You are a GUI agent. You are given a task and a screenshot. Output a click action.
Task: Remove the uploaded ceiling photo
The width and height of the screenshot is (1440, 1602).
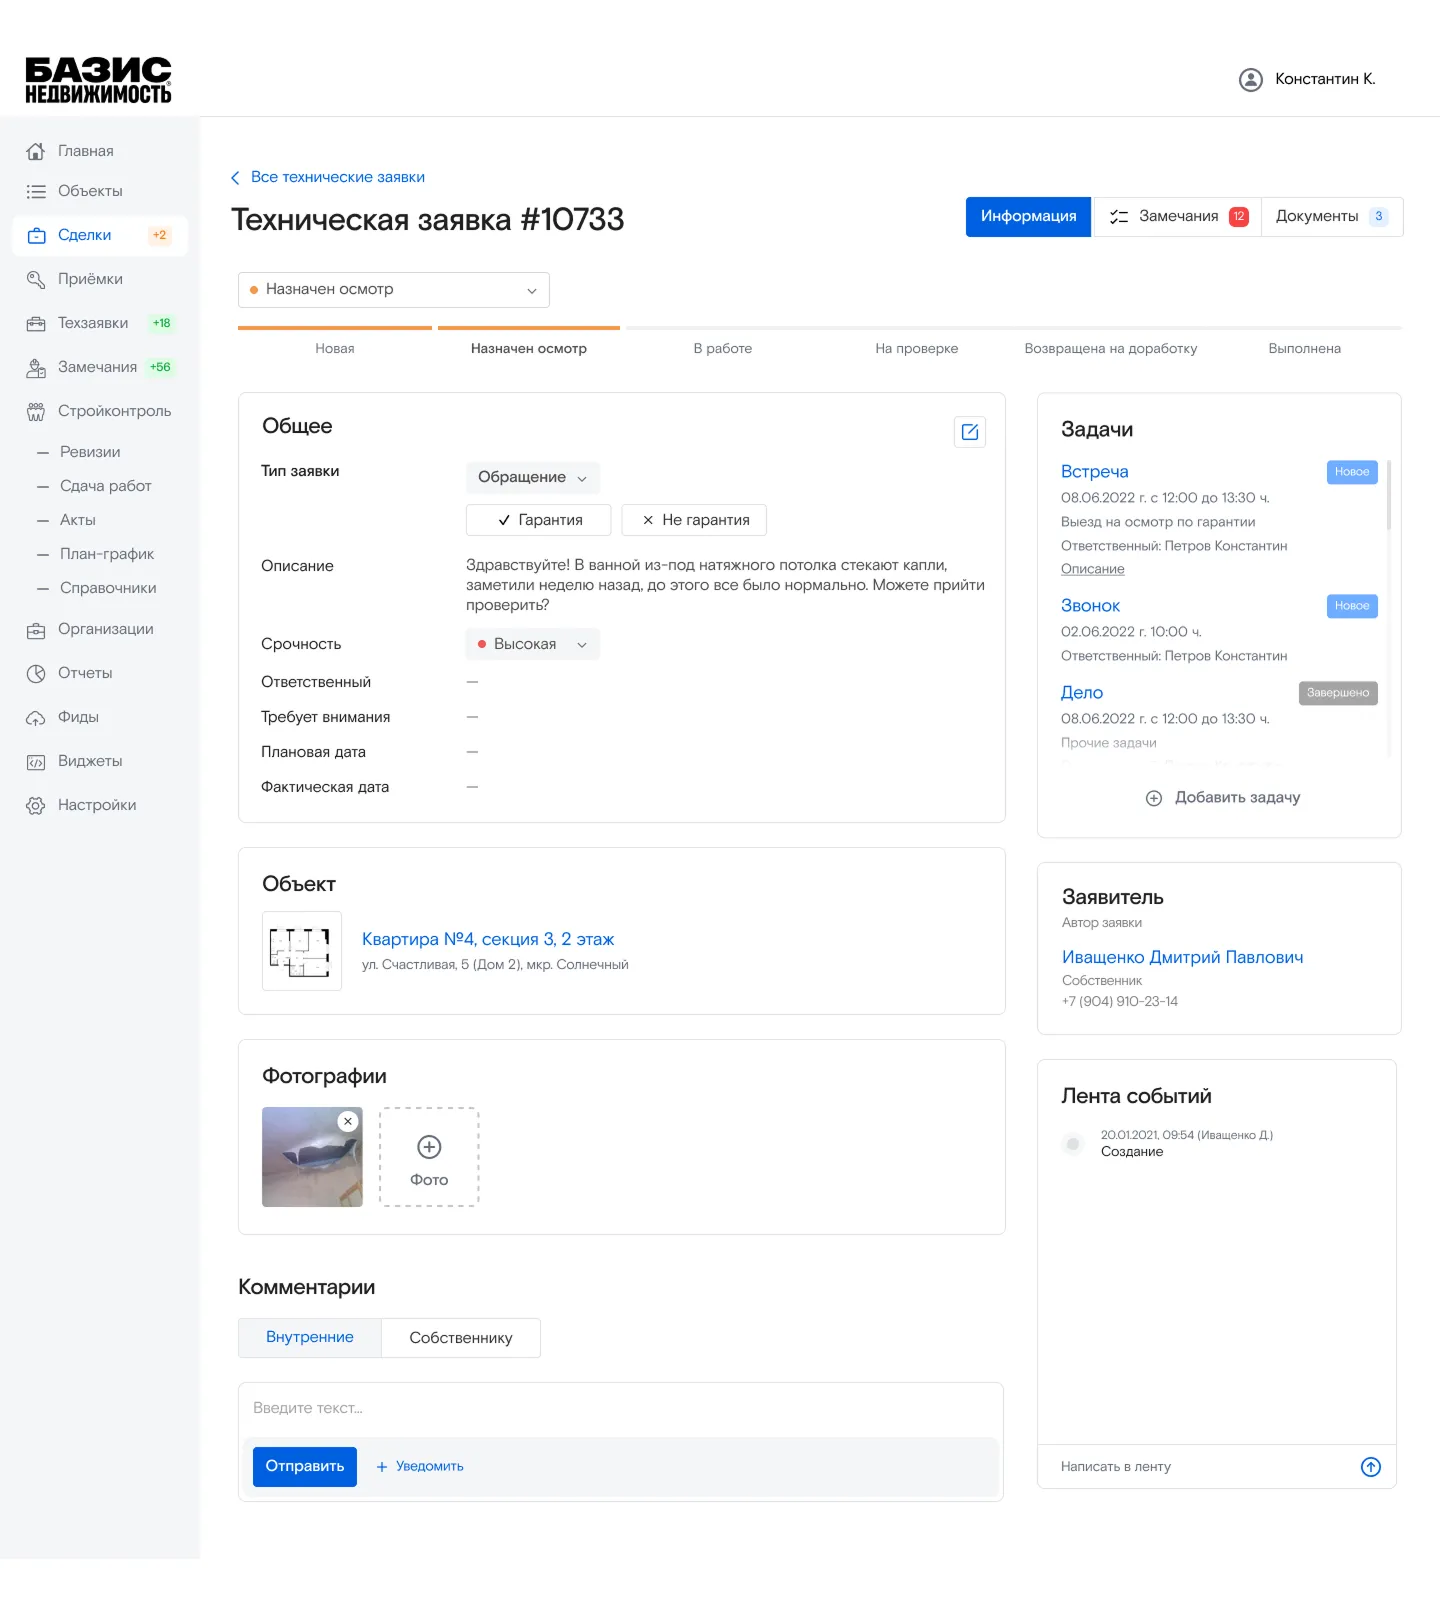pyautogui.click(x=348, y=1122)
